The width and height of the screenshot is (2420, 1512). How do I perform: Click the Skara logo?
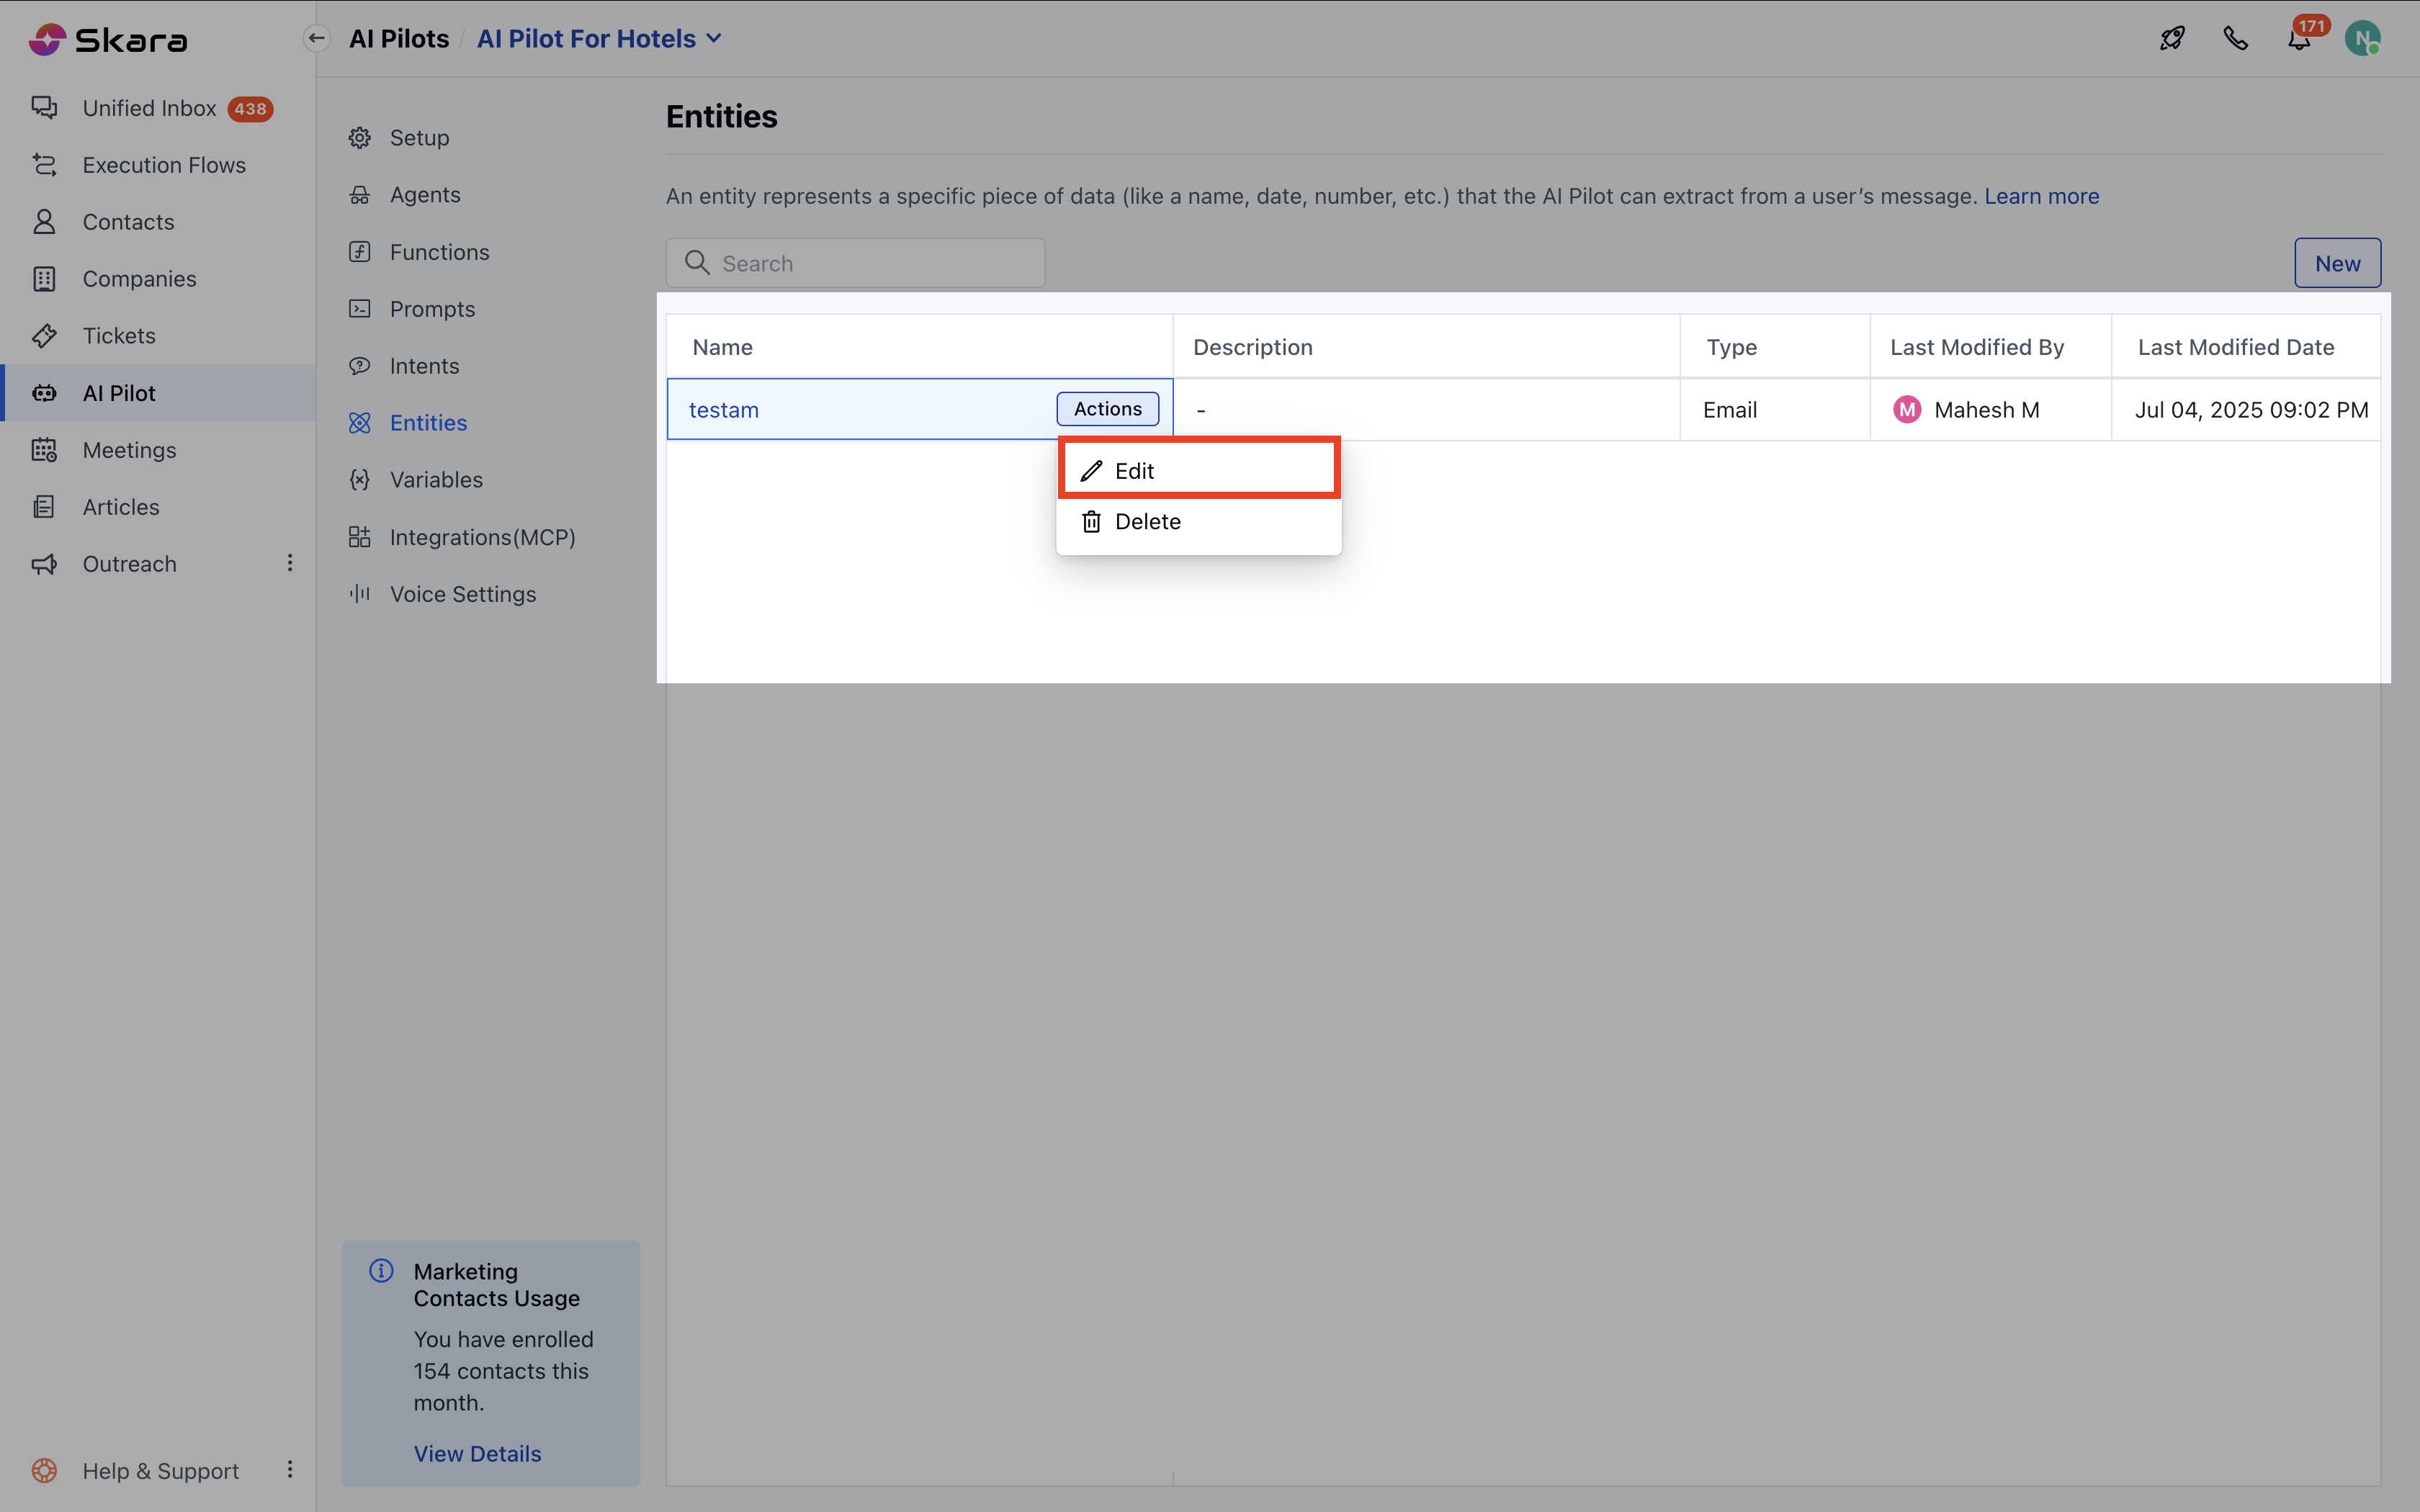(108, 40)
